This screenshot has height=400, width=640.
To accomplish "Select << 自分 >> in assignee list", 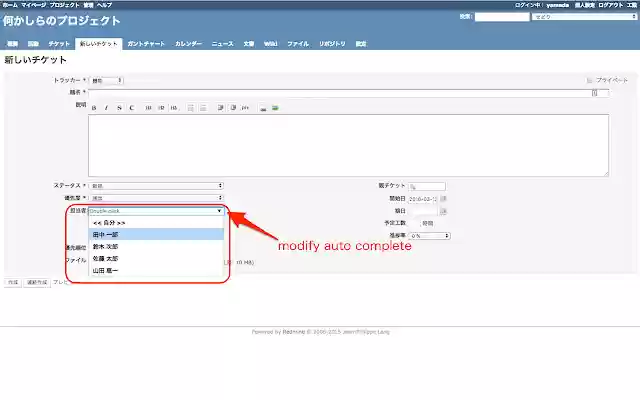I will click(156, 223).
